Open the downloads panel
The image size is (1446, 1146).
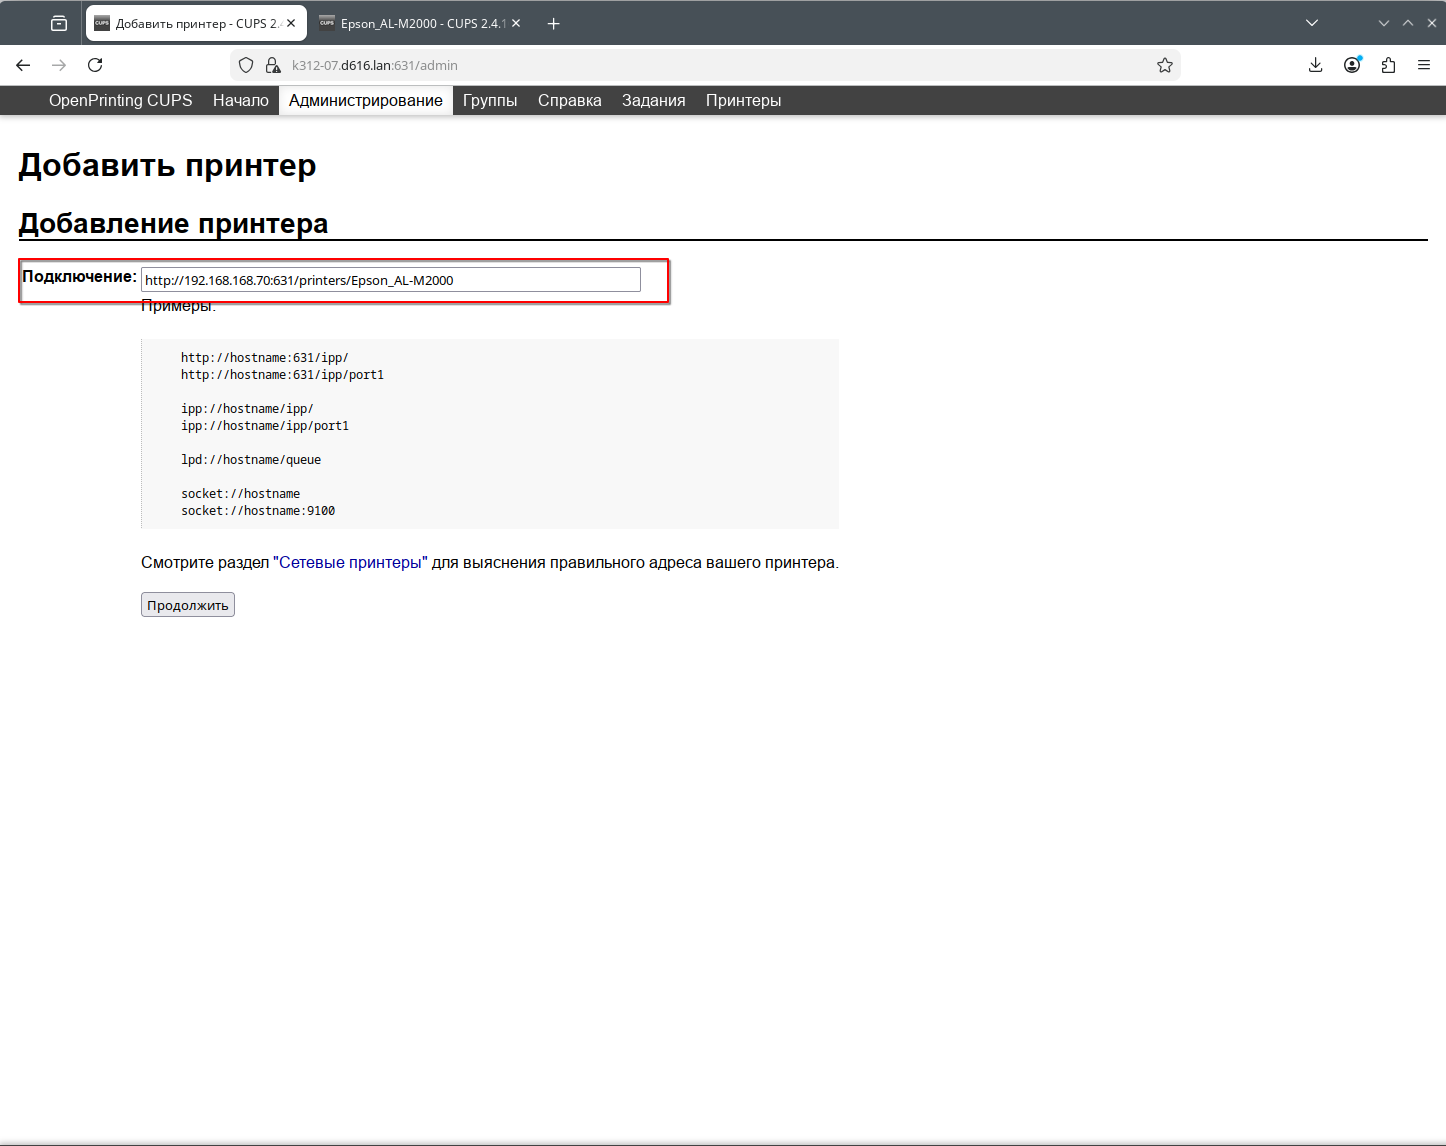[1315, 65]
